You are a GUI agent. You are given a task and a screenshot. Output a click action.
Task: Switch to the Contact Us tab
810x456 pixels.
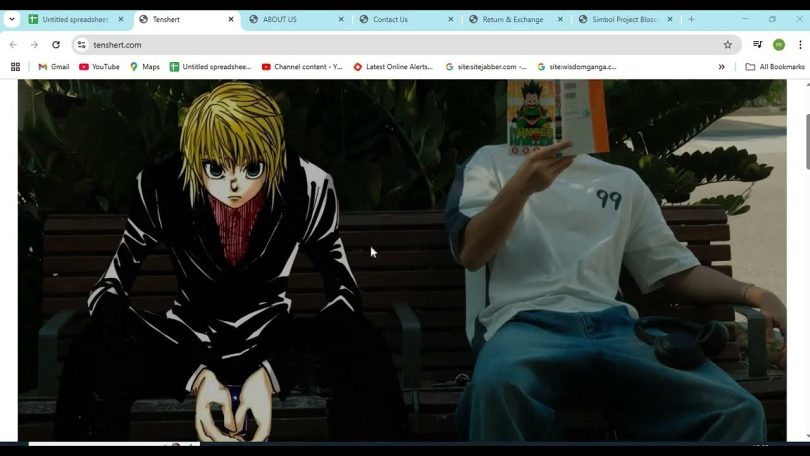point(407,19)
